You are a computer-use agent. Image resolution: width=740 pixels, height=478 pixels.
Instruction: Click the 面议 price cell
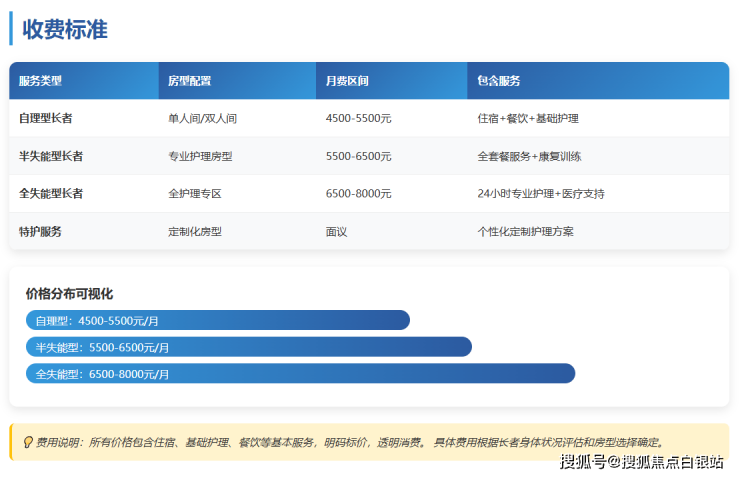[336, 231]
